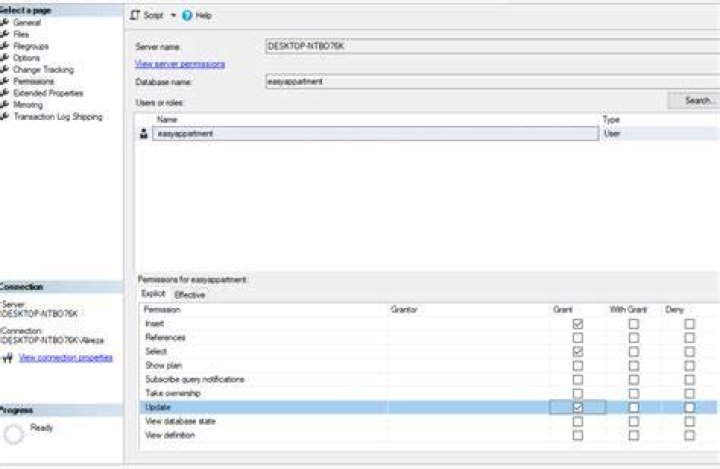The height and width of the screenshot is (469, 720).
Task: Open the Mirroring page
Action: (28, 105)
